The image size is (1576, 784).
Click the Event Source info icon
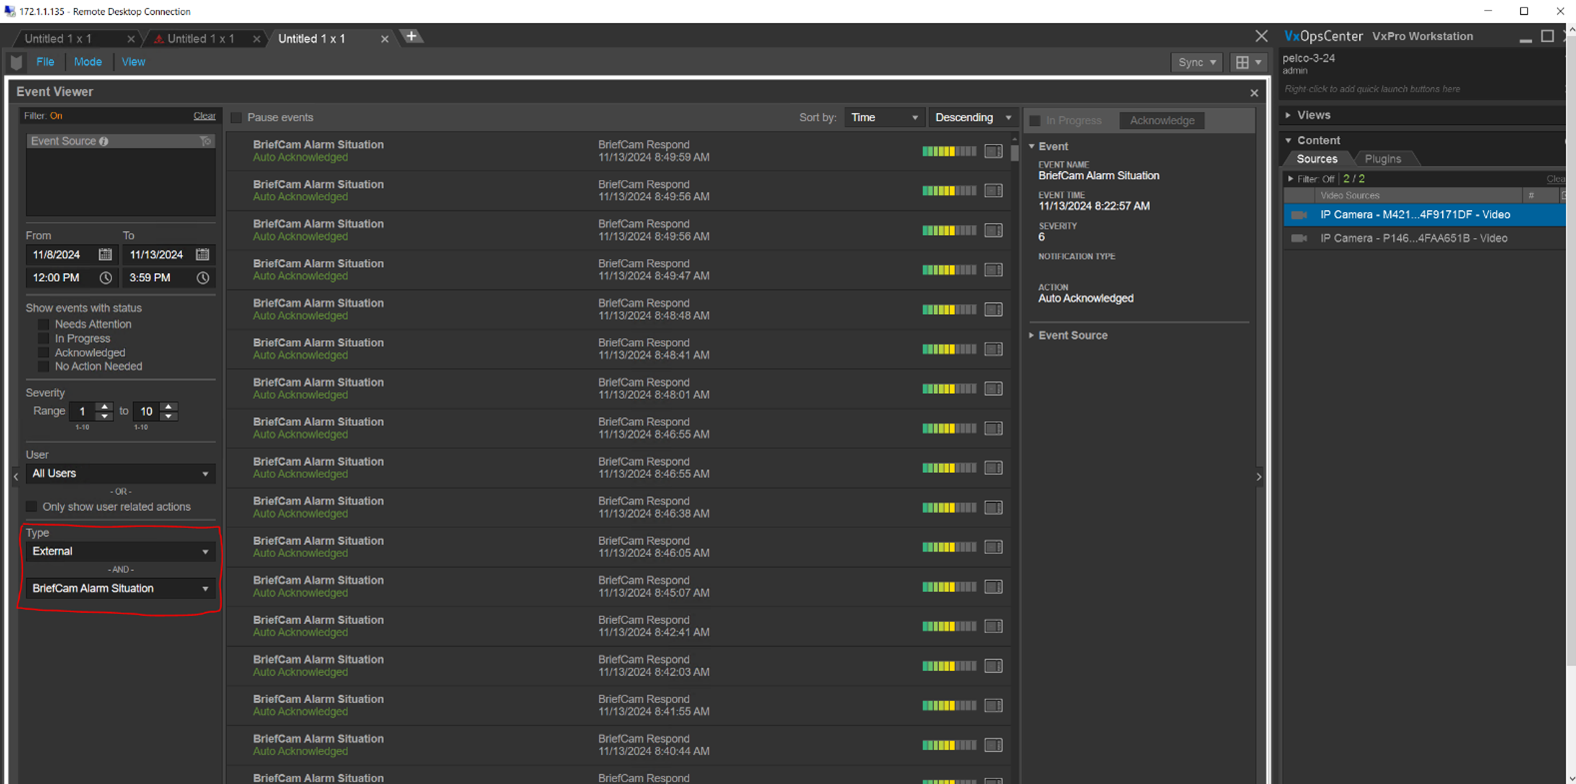pyautogui.click(x=104, y=141)
